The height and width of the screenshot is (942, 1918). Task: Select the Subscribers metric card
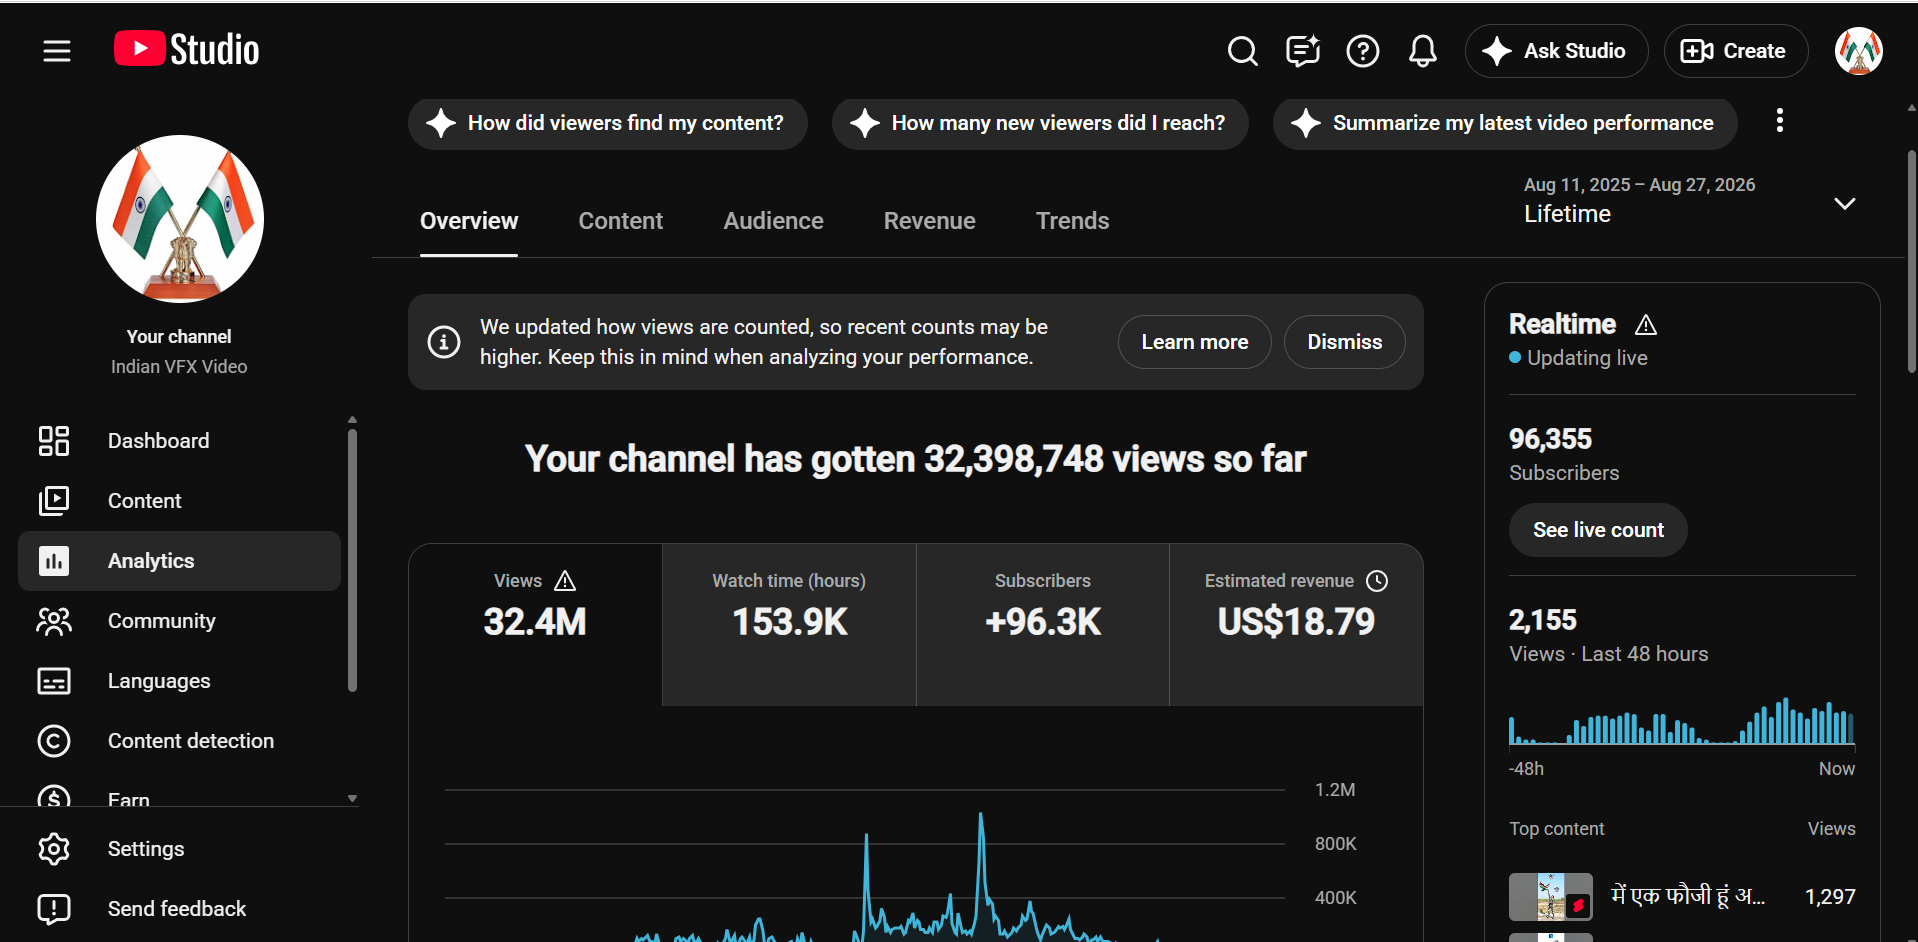click(x=1043, y=625)
